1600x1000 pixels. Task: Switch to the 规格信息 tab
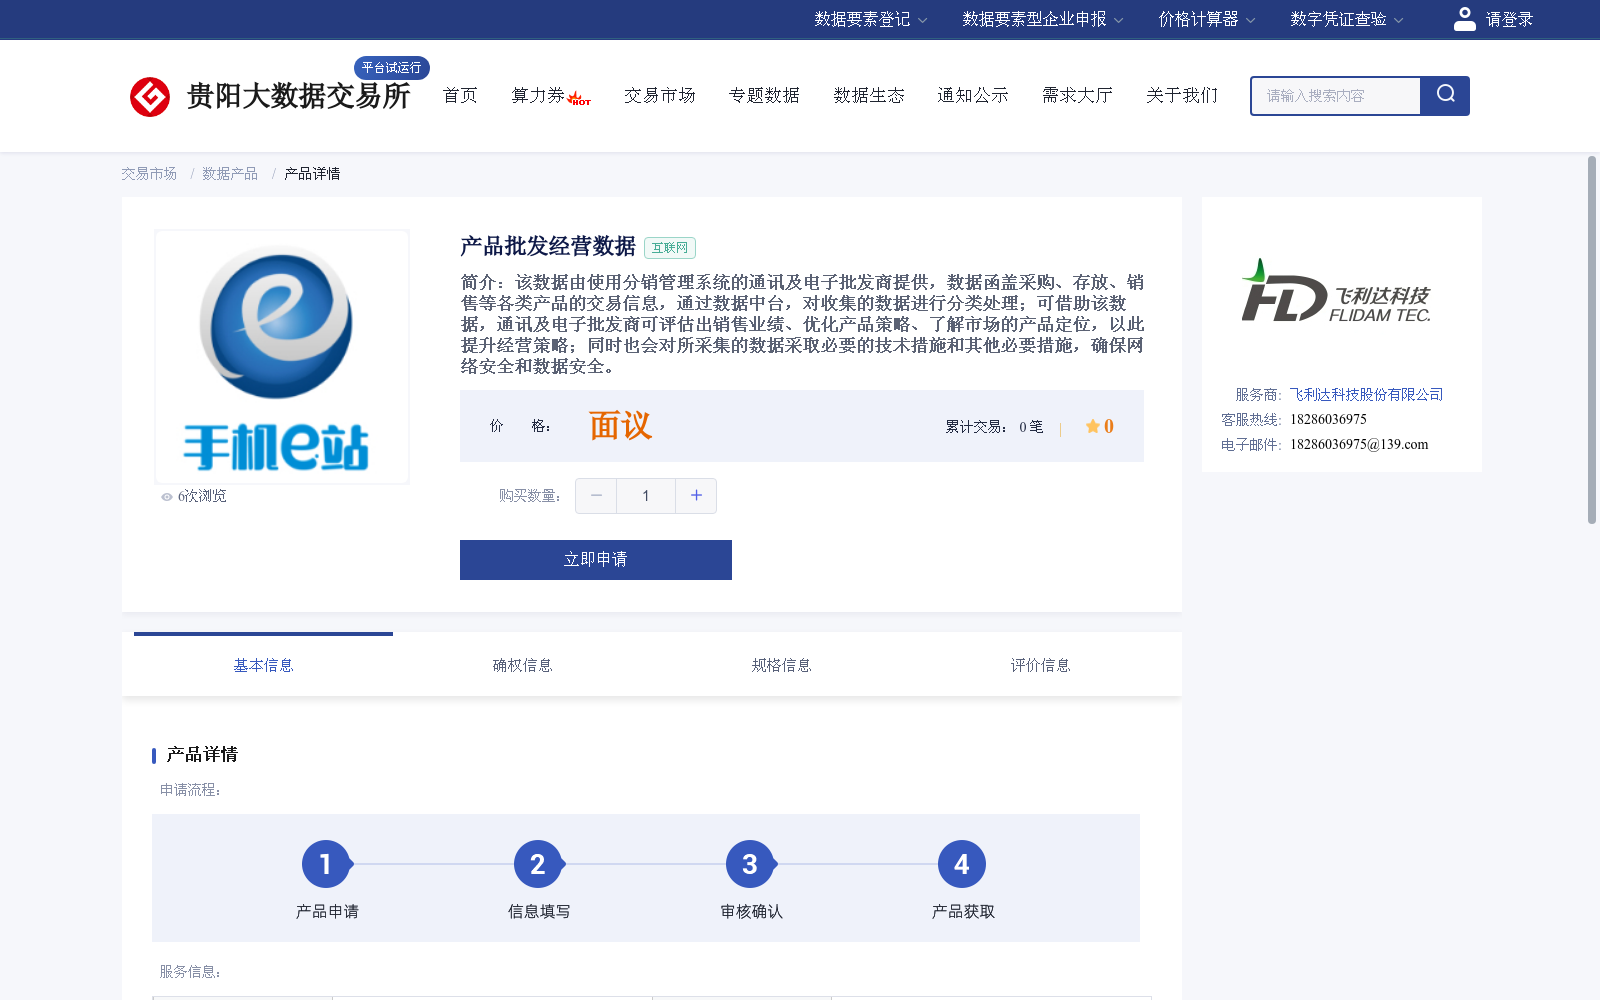pos(781,665)
